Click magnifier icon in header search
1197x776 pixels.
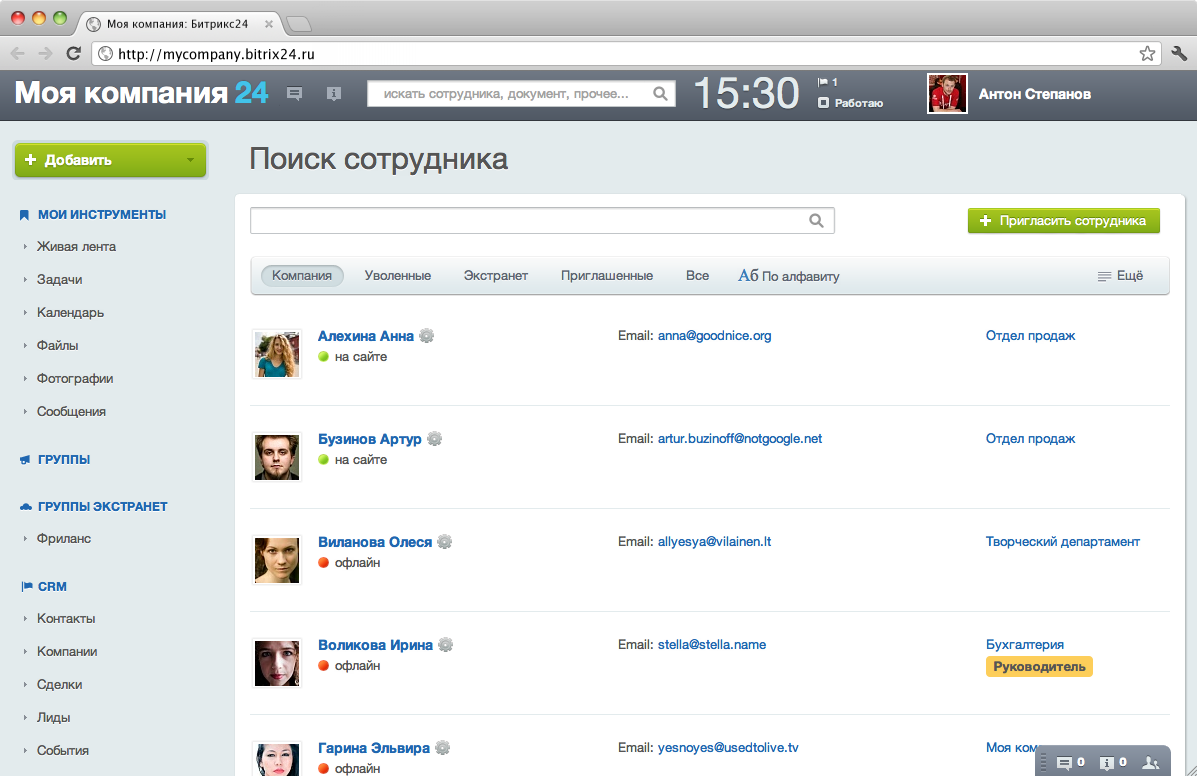click(x=660, y=94)
